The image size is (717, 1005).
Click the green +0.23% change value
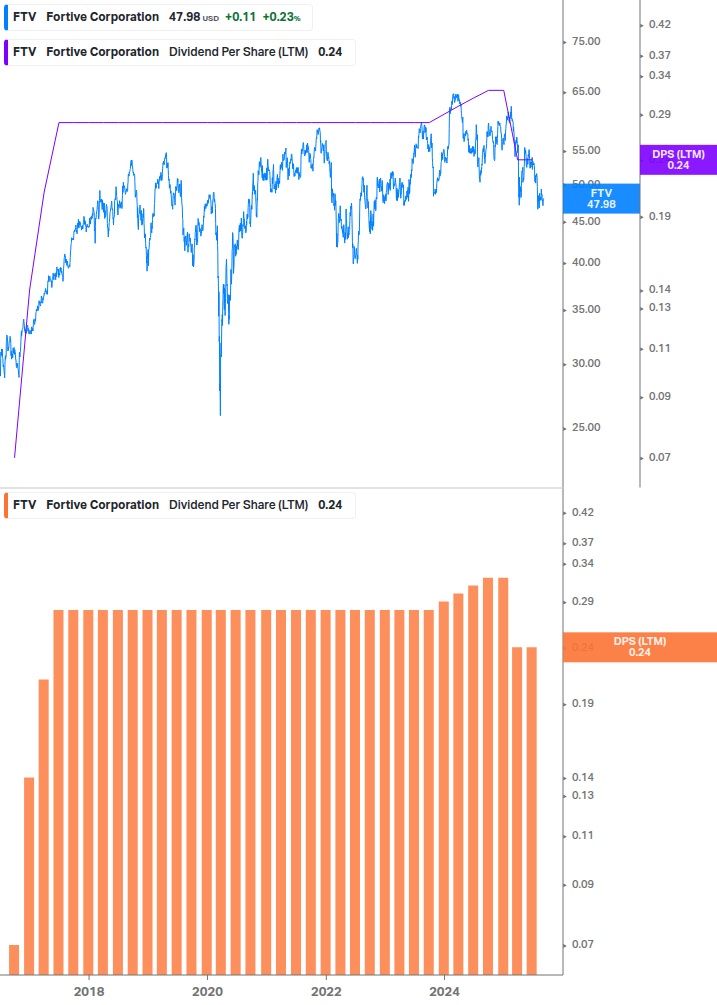287,17
